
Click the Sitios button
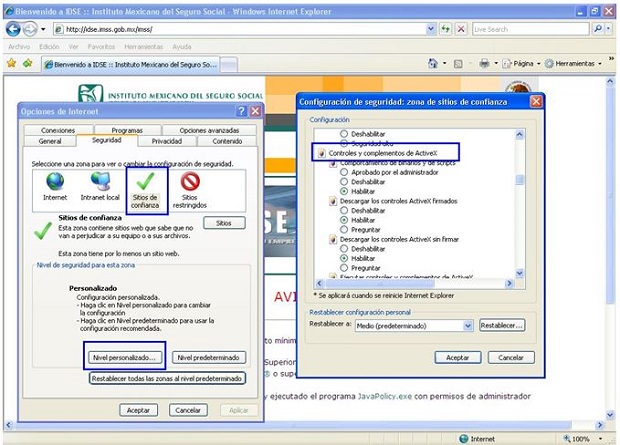click(224, 223)
